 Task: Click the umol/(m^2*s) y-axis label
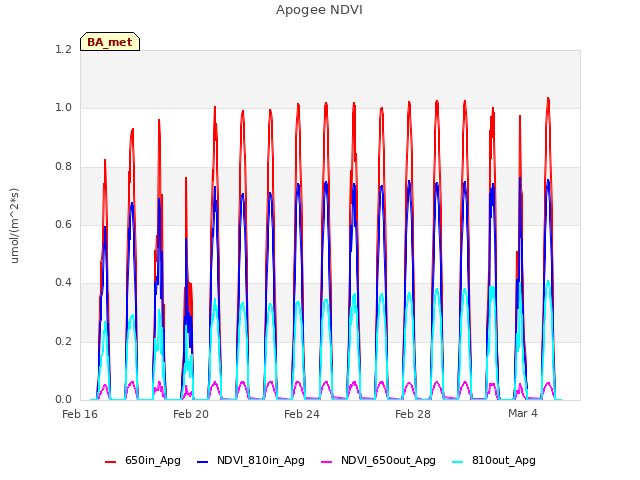(x=14, y=226)
